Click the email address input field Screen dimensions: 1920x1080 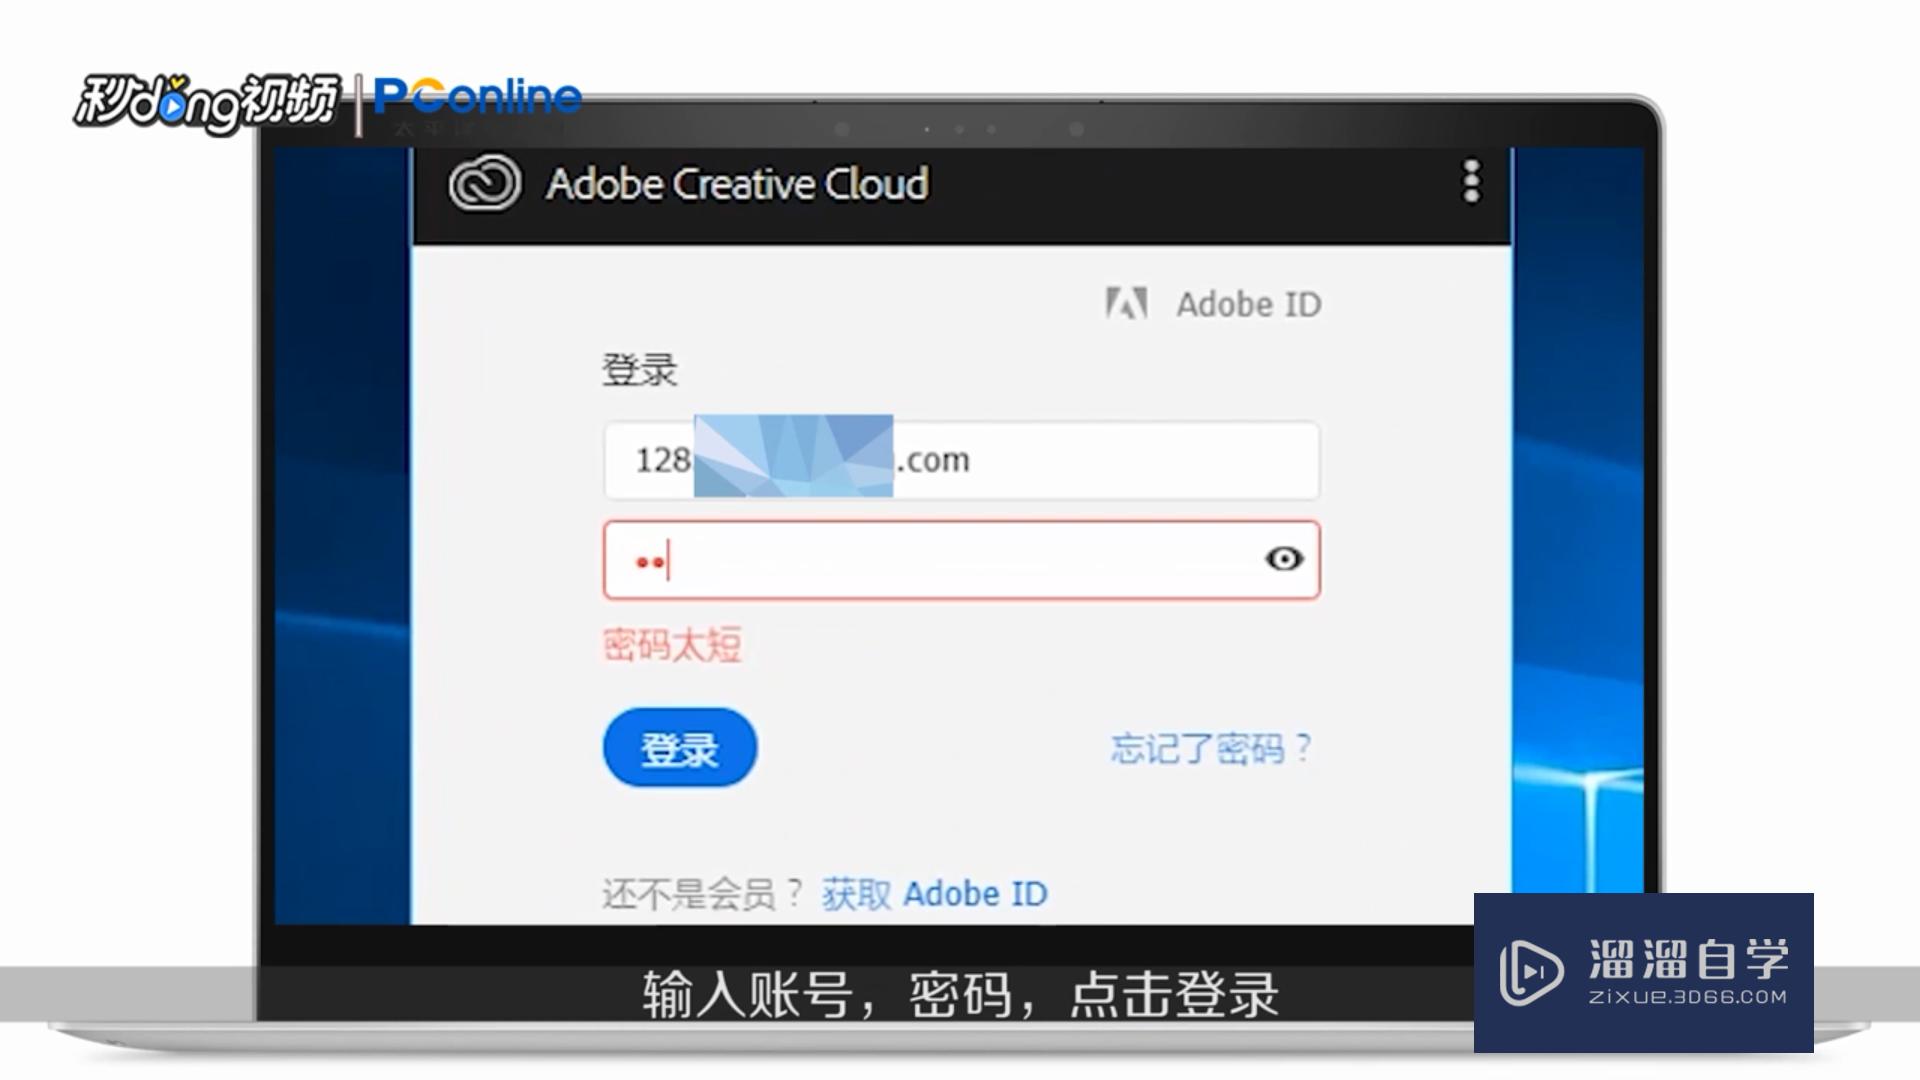[x=961, y=460]
